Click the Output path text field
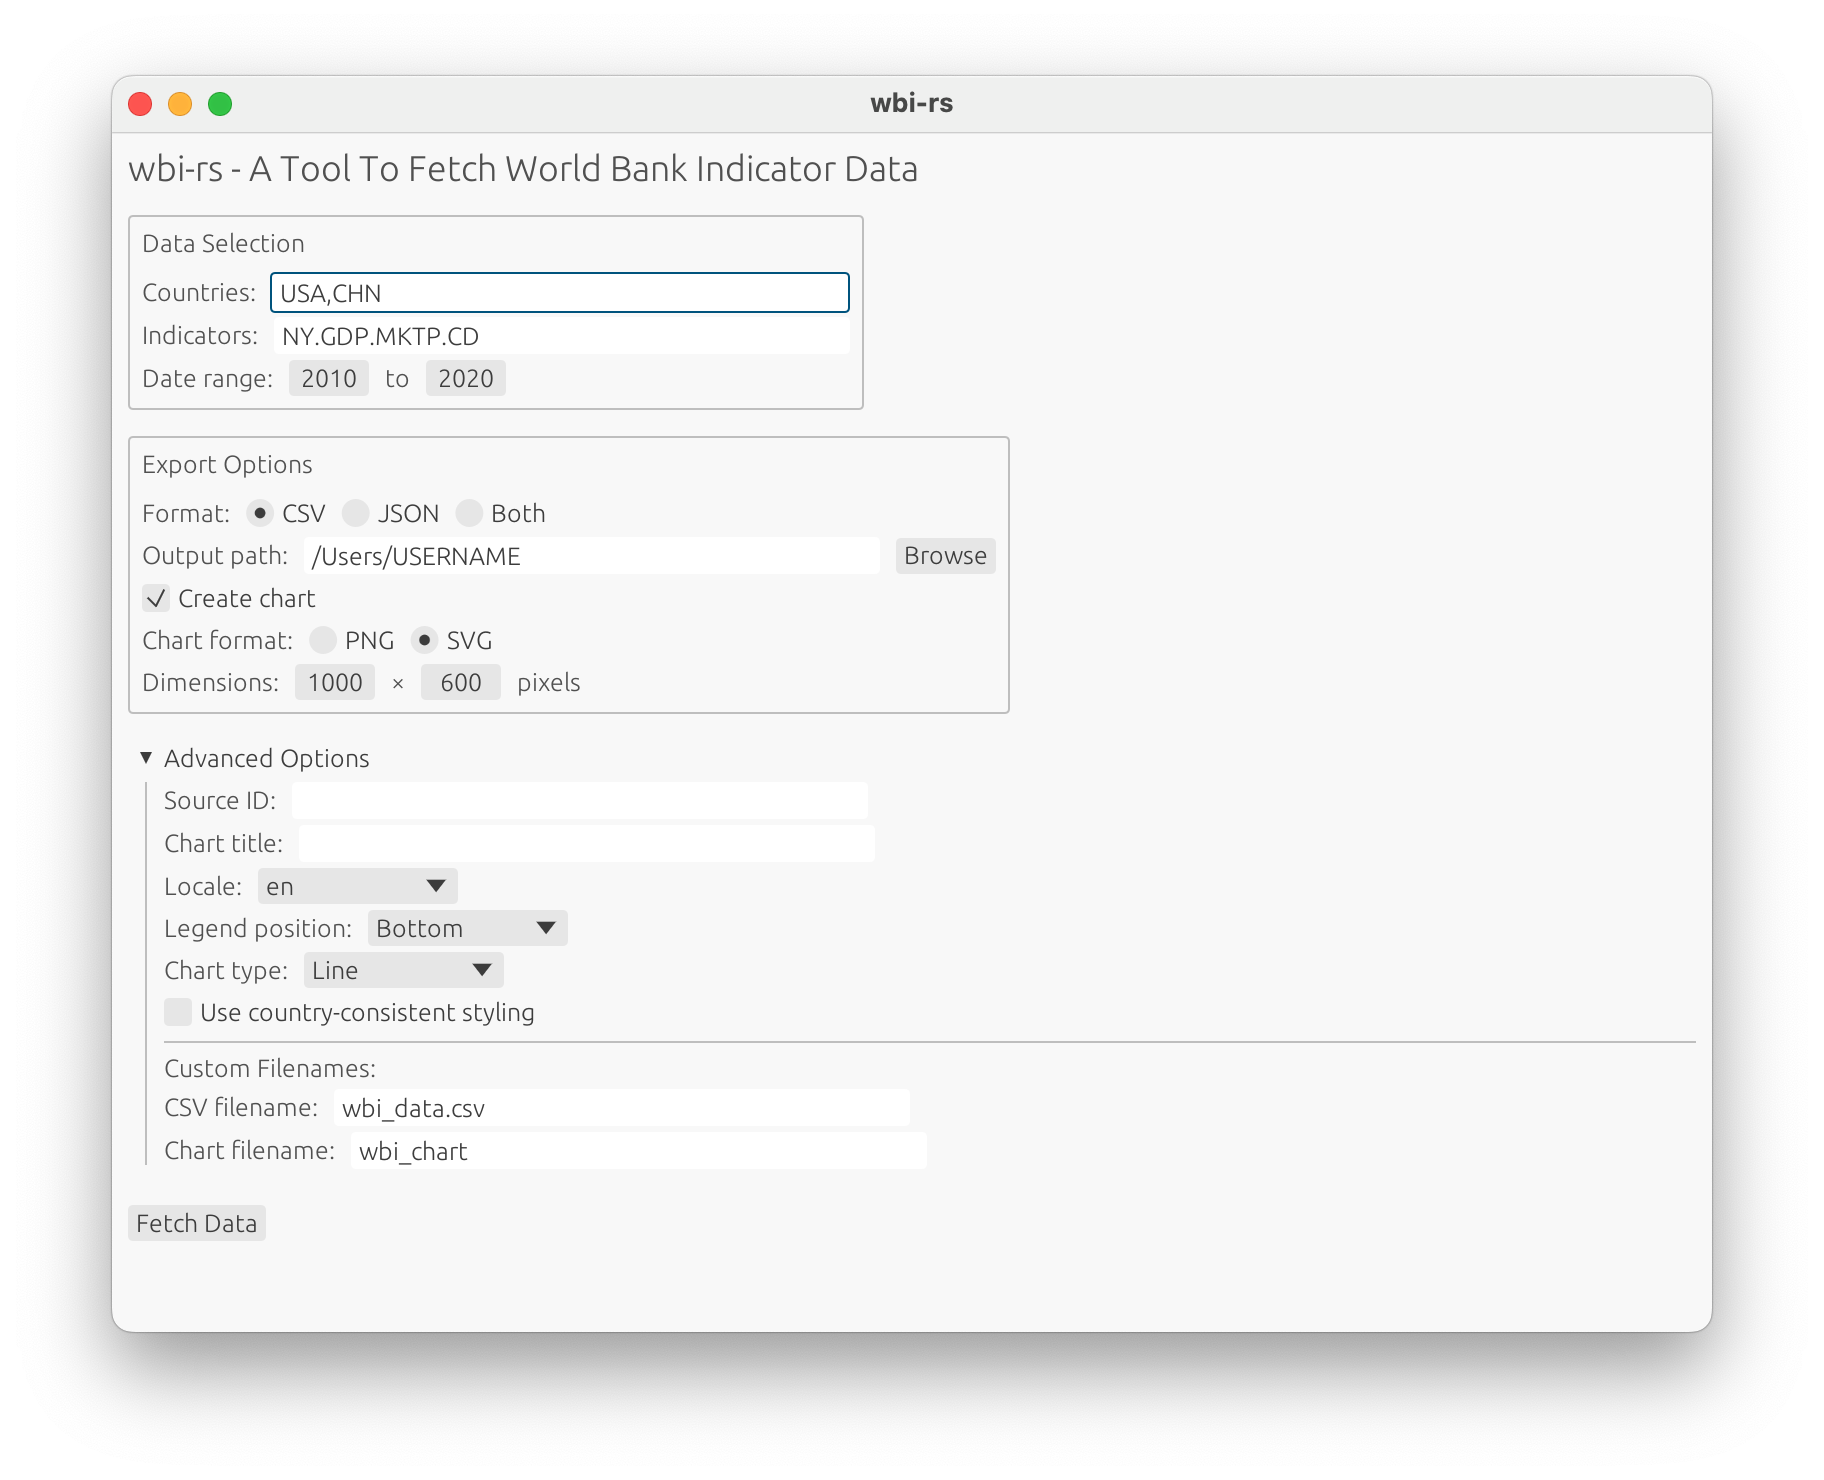Screen dimensions: 1824x1480 click(x=592, y=556)
